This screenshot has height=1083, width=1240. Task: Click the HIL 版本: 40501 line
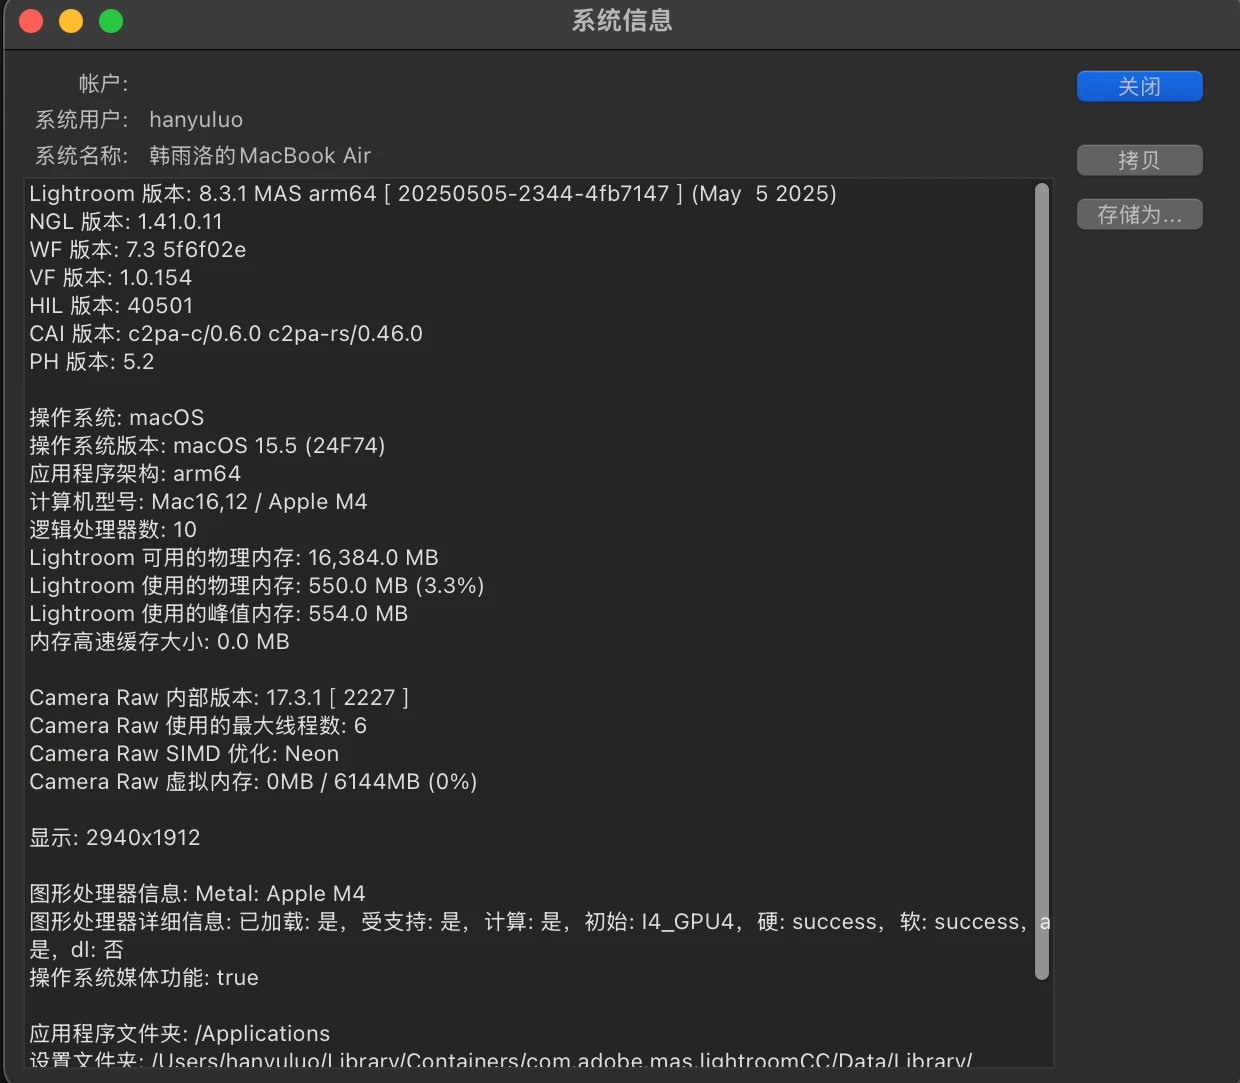[x=111, y=306]
